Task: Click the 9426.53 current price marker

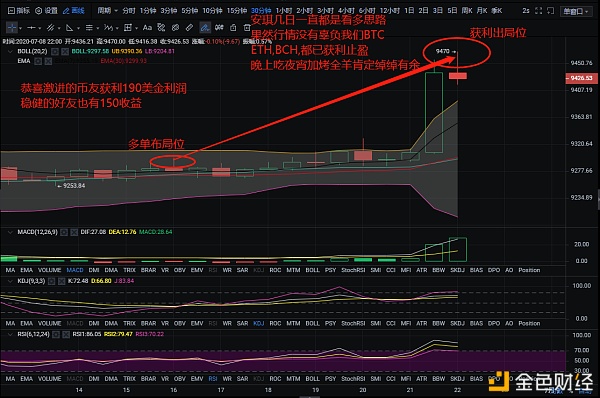Action: (580, 78)
